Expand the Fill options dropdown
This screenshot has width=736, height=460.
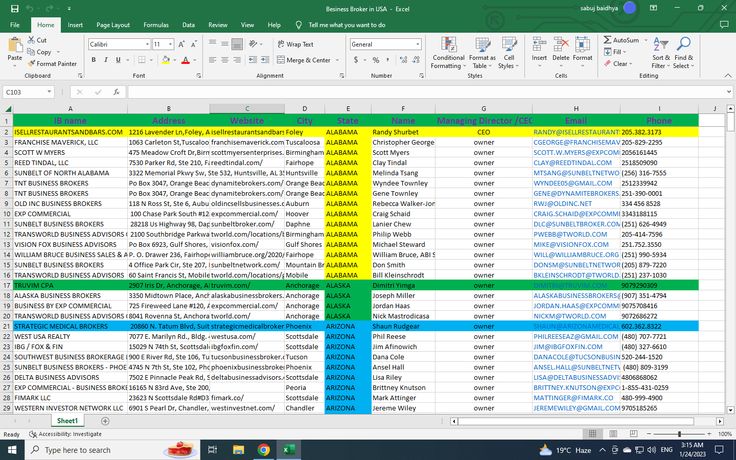point(625,52)
